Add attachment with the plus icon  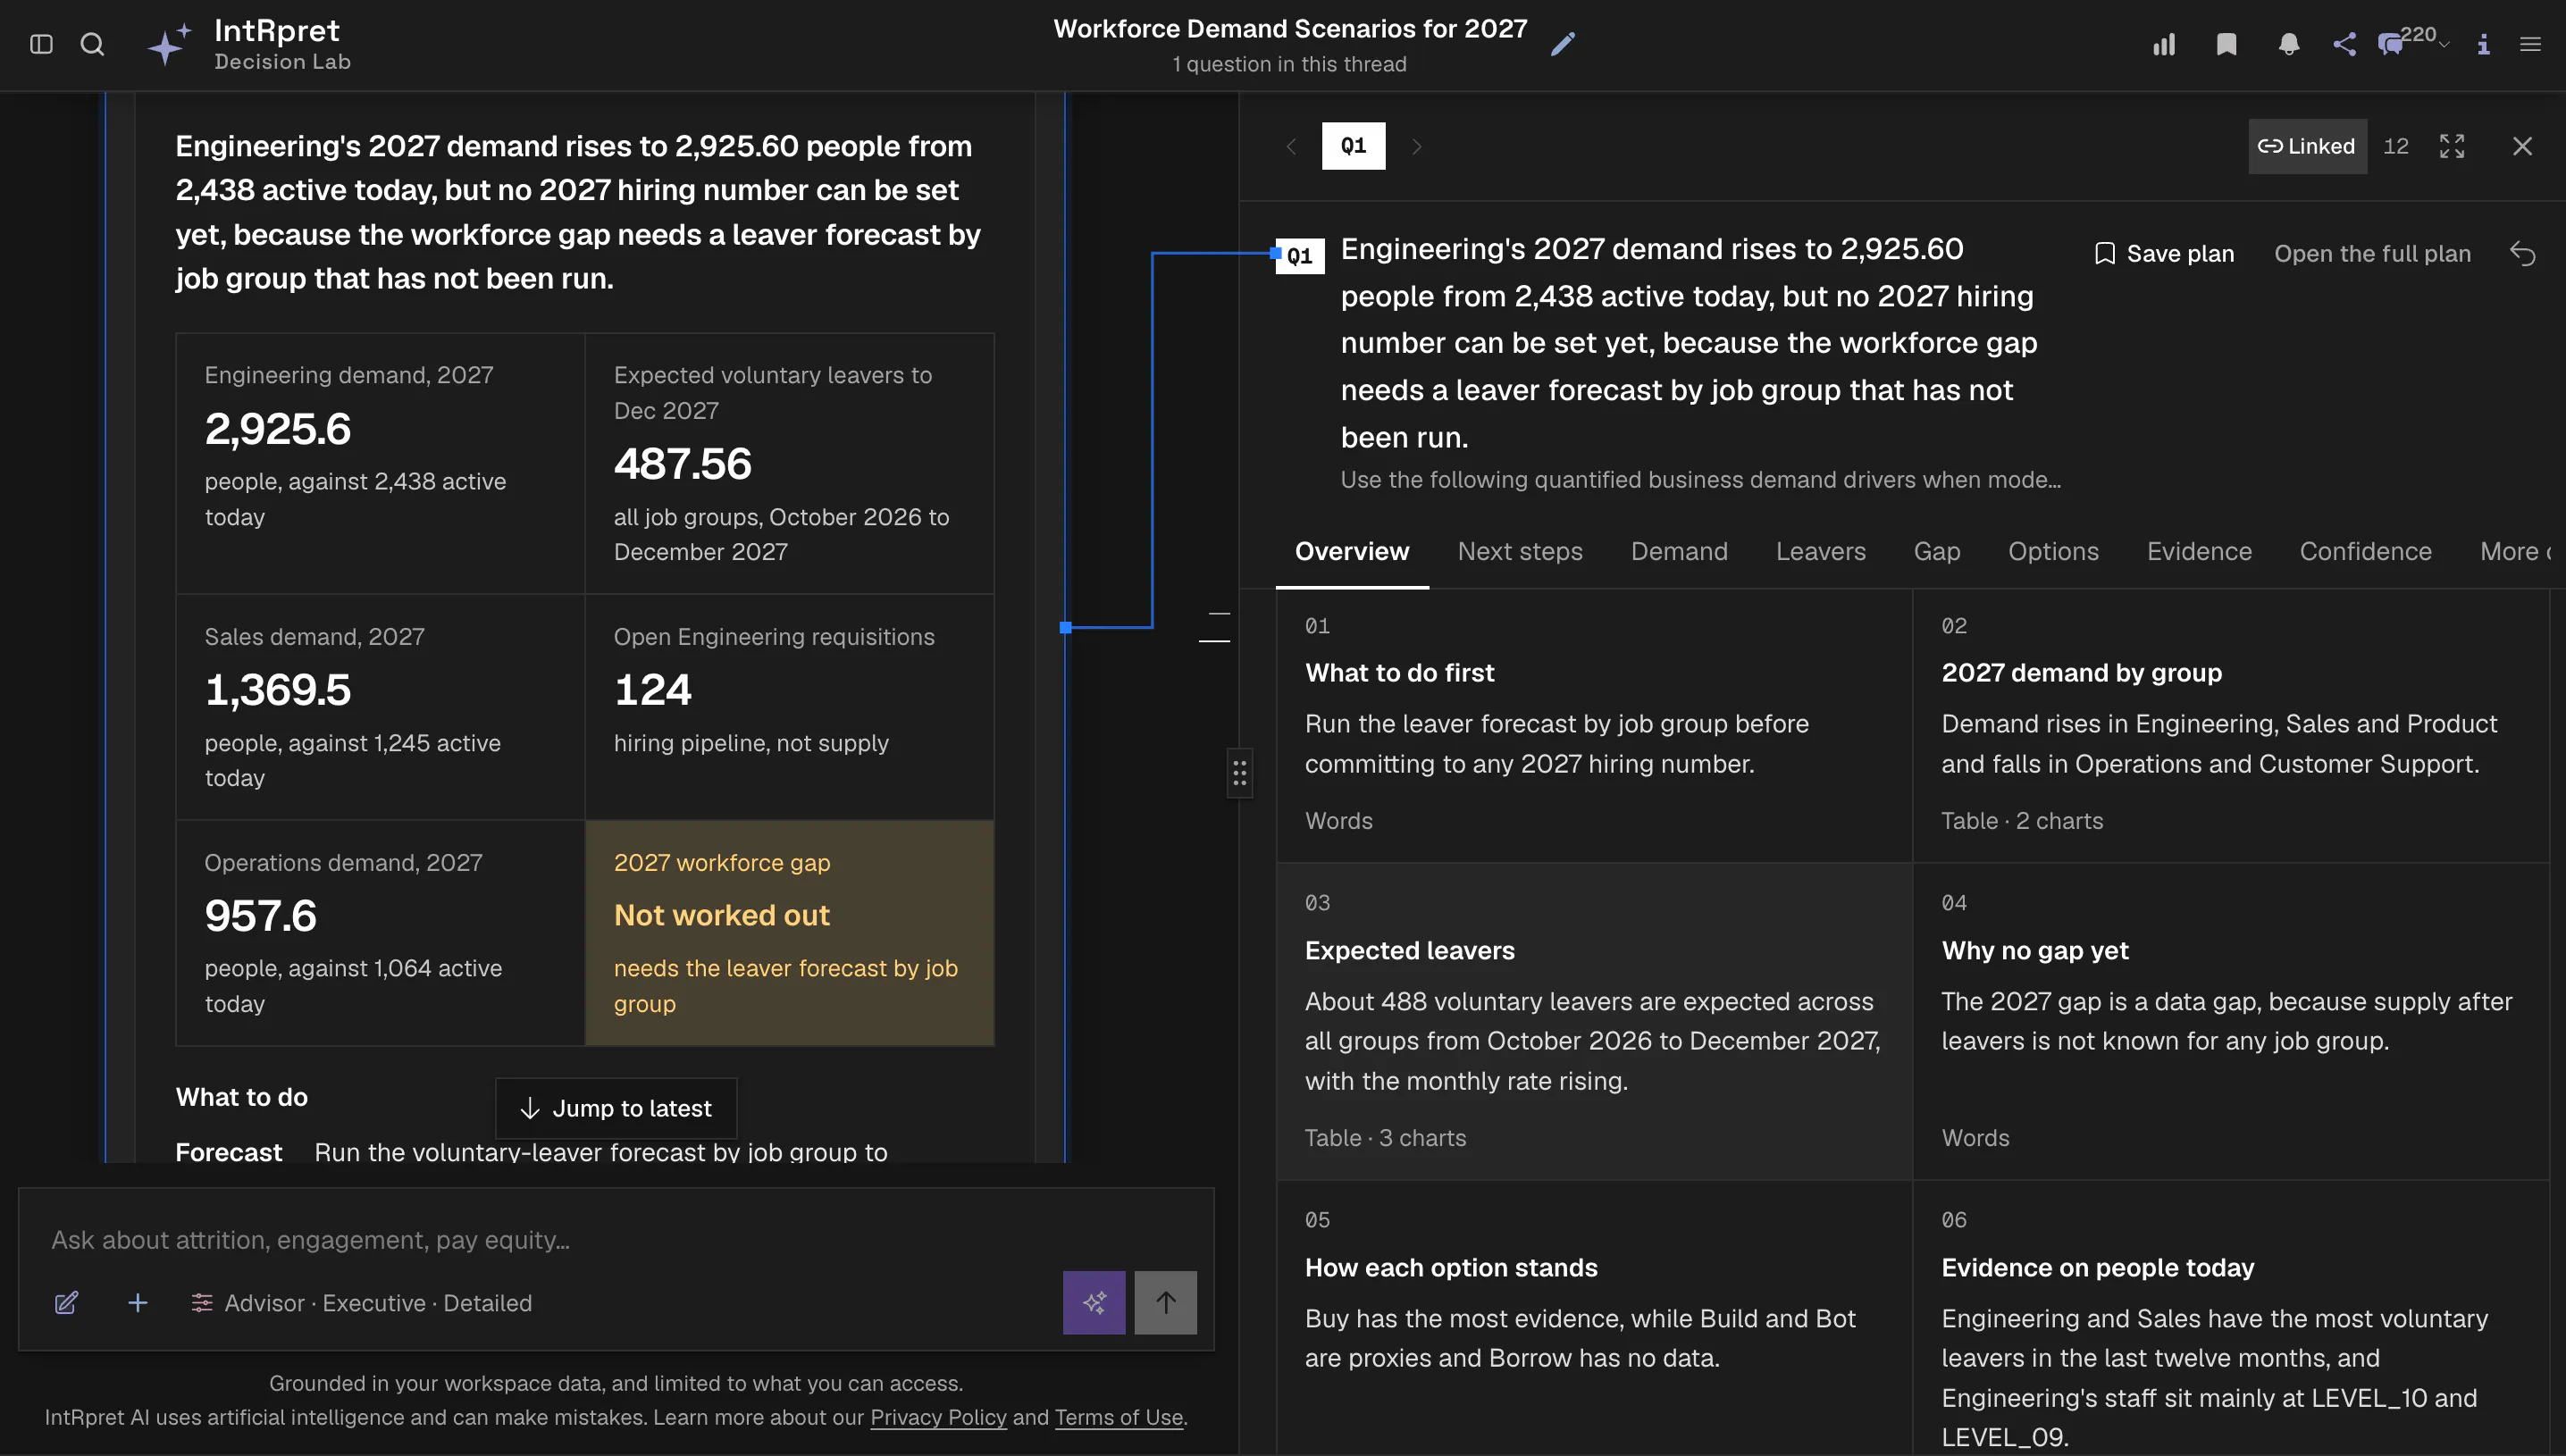[x=138, y=1303]
